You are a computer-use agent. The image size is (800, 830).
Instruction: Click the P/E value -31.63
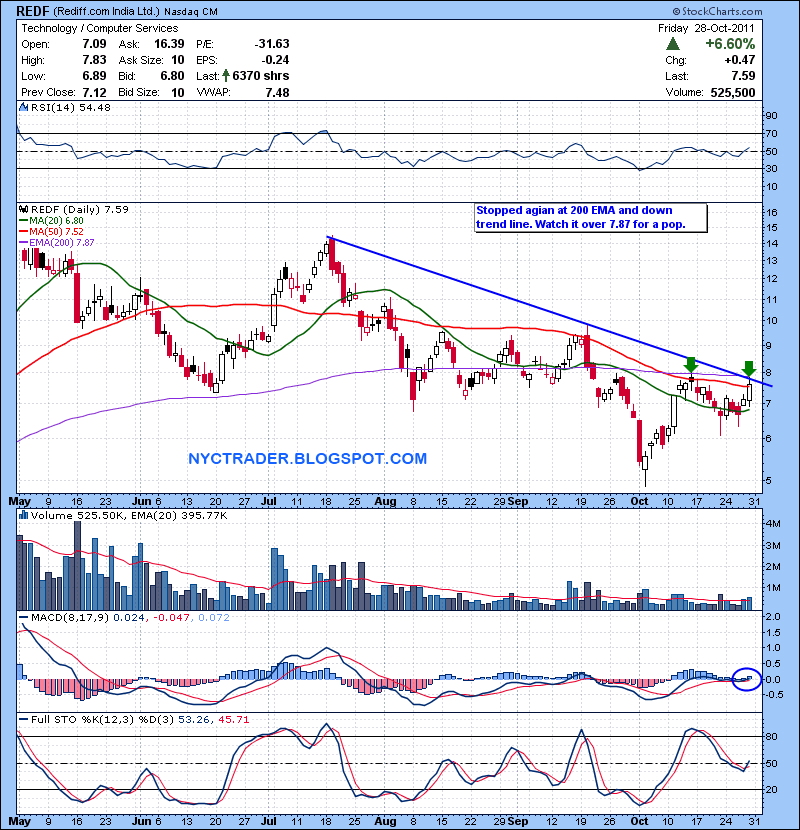(x=272, y=44)
